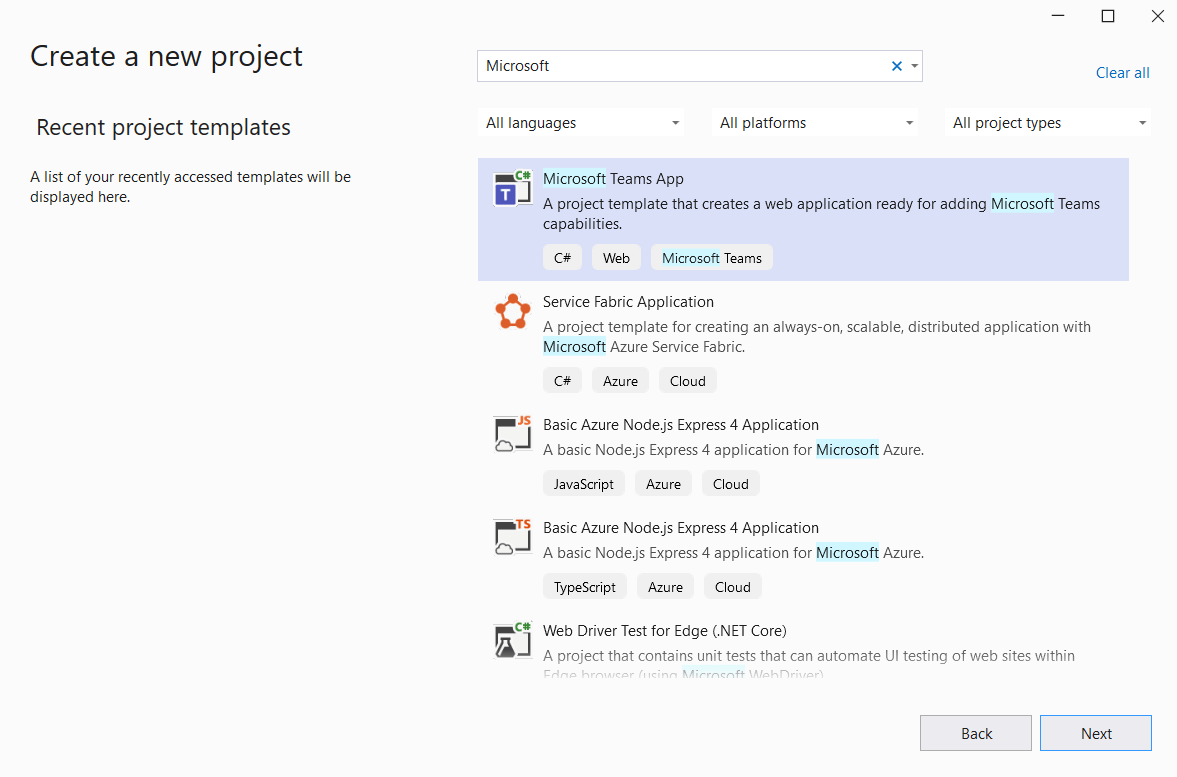Click the Web Driver Test flask icon
This screenshot has height=777, width=1177.
tap(512, 640)
